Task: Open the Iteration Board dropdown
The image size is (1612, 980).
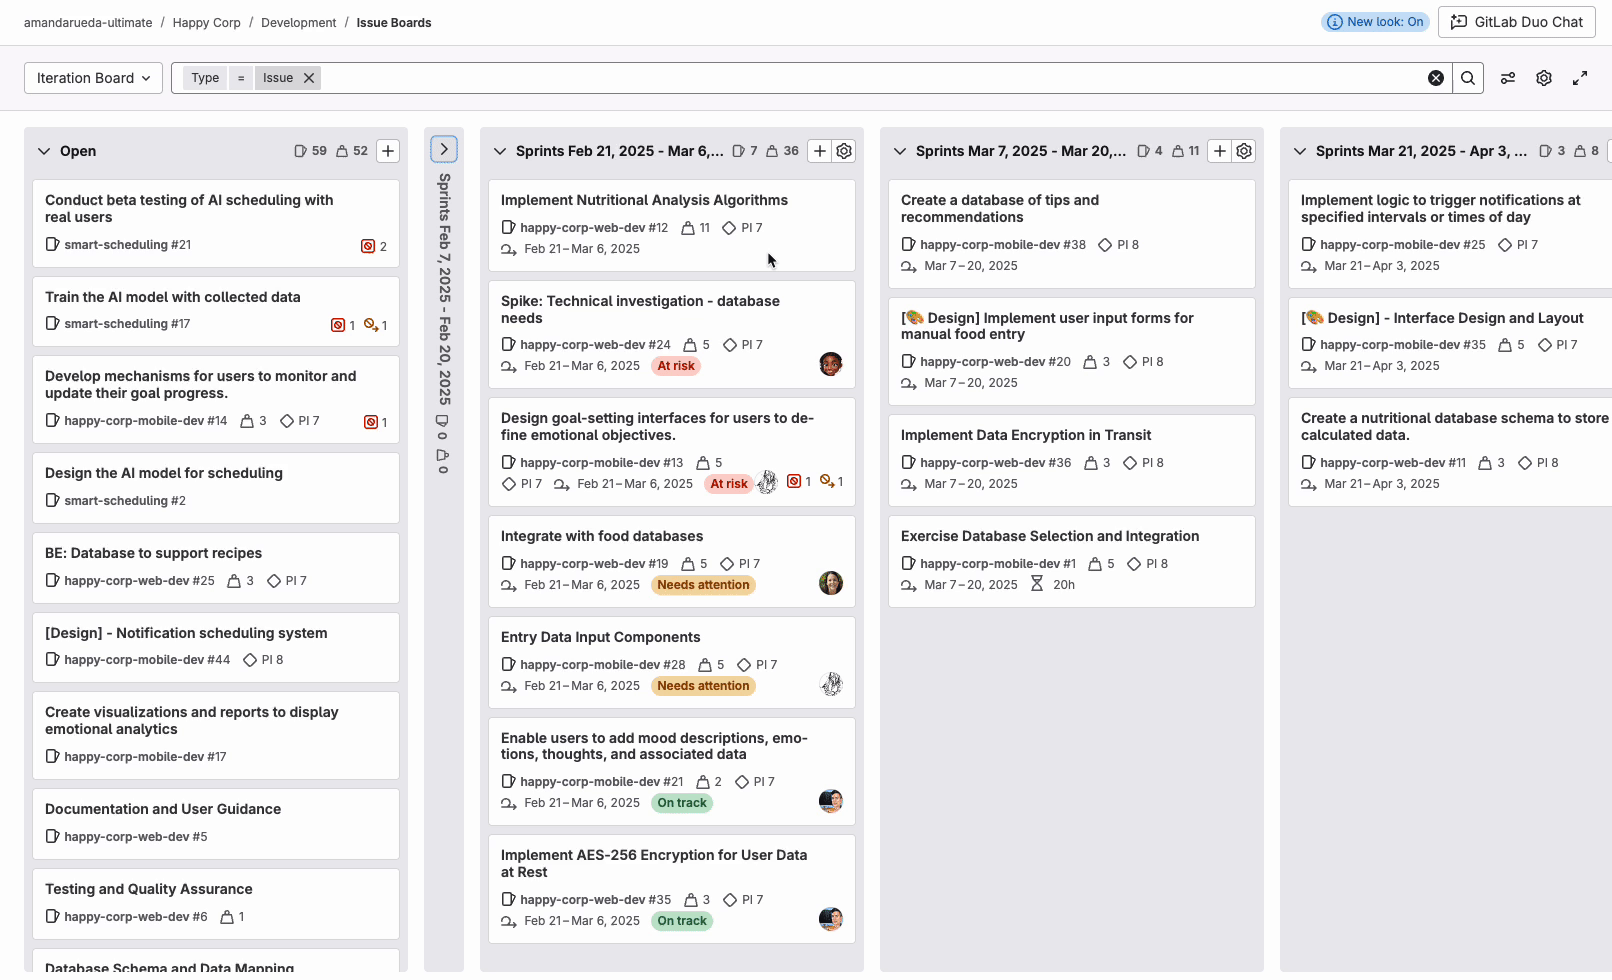Action: tap(93, 78)
